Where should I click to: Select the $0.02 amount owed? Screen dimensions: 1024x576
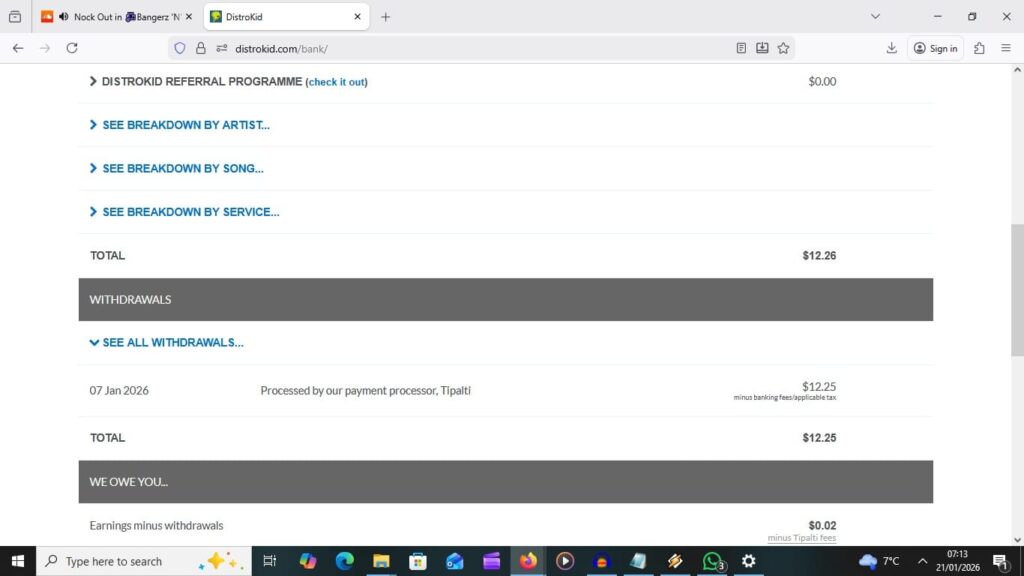point(822,525)
